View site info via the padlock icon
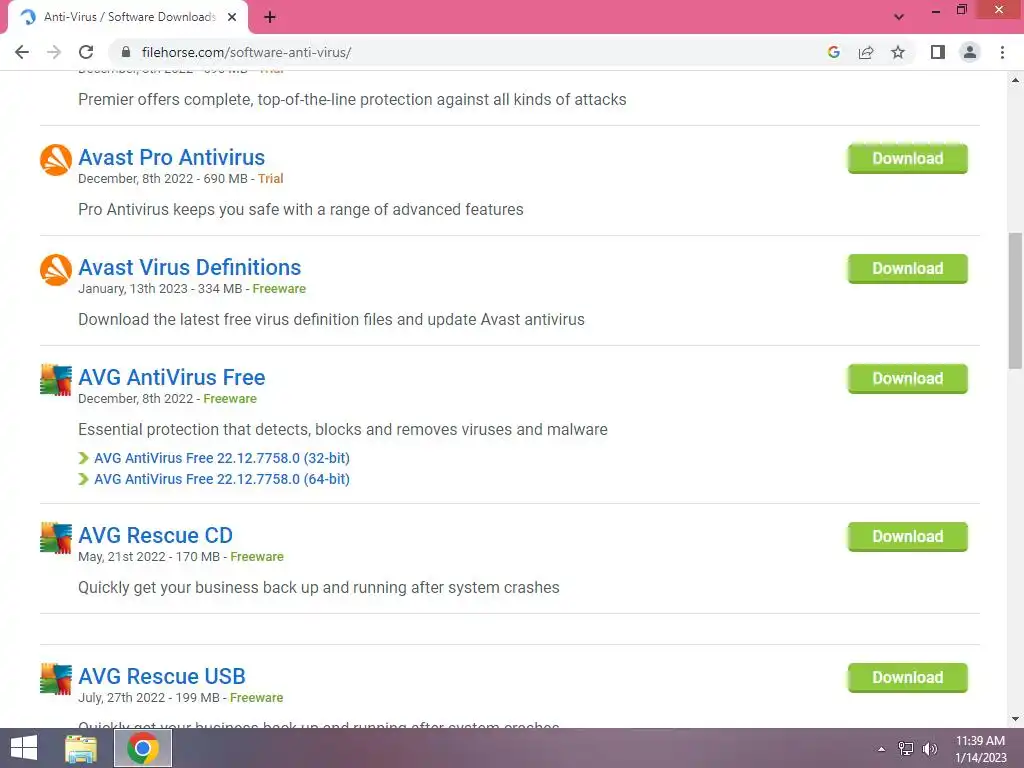 tap(126, 52)
